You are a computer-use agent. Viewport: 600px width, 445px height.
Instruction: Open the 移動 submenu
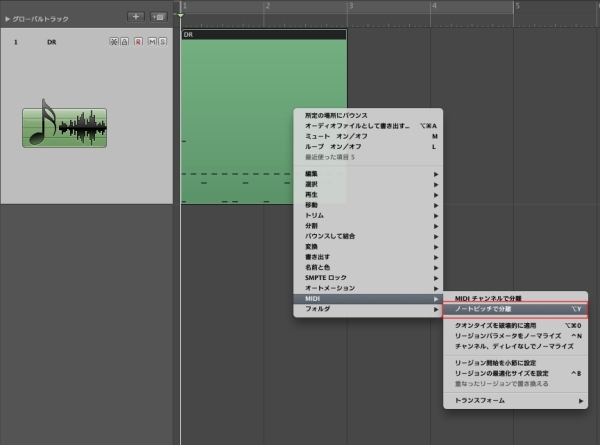pos(368,205)
